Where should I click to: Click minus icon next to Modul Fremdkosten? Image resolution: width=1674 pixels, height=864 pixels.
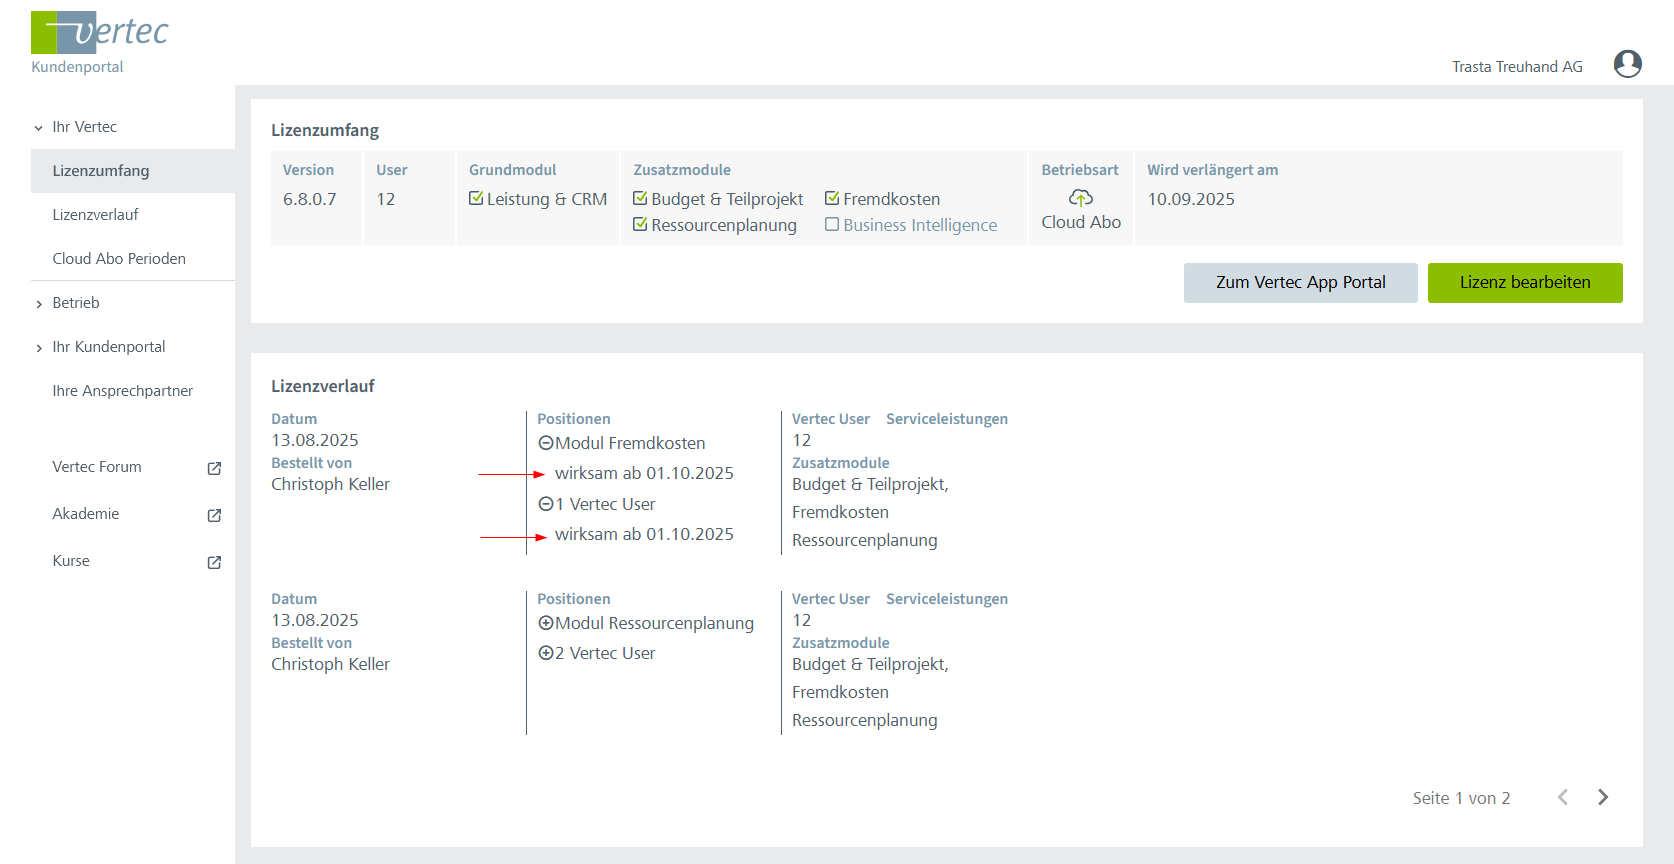click(x=546, y=443)
